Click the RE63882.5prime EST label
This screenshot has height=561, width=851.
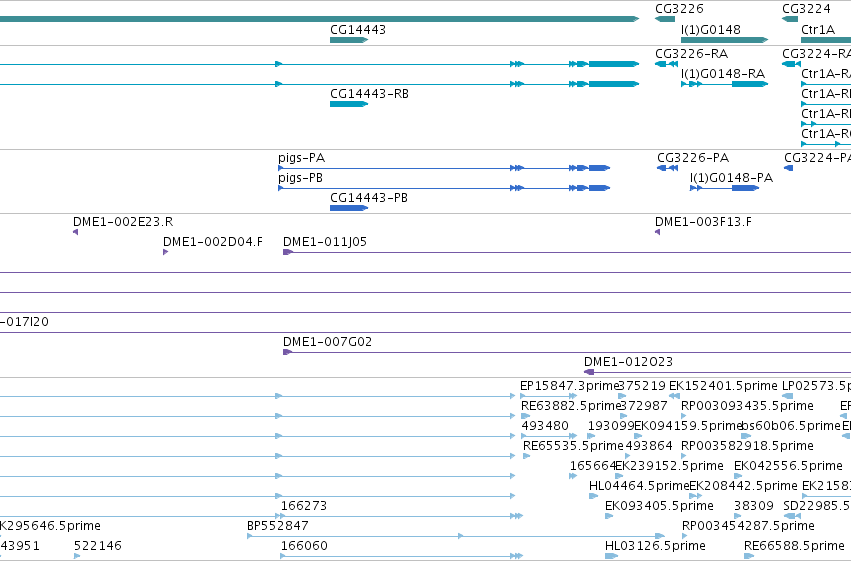[x=570, y=406]
